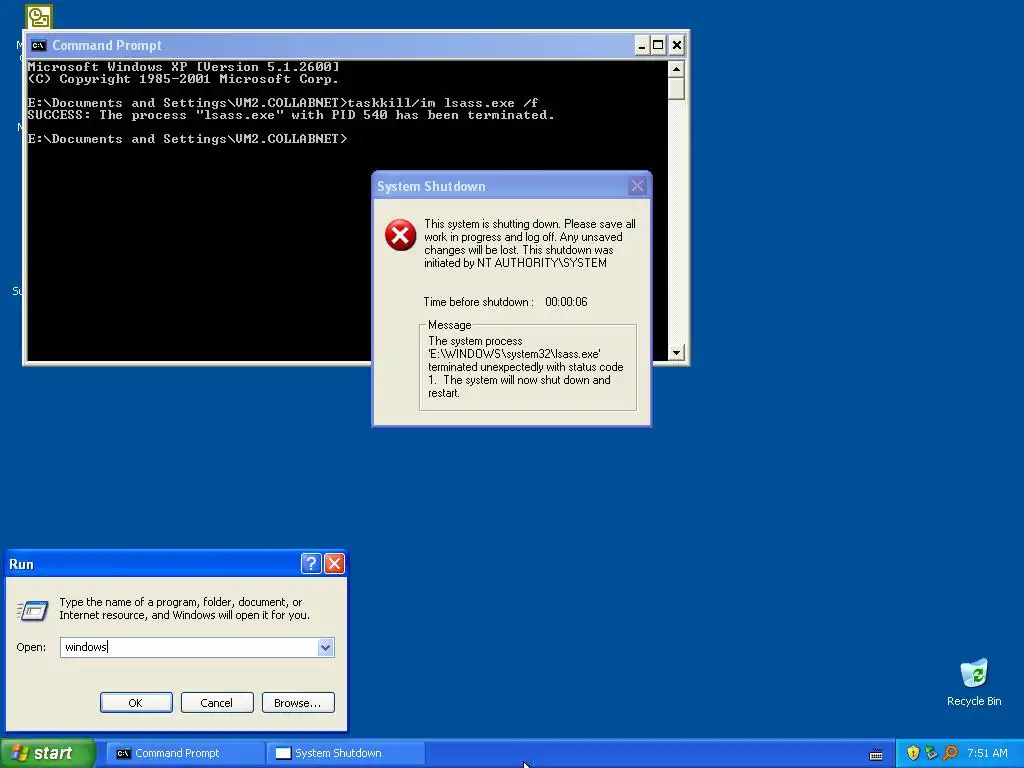Click the disabled System Shutdown close button
This screenshot has width=1024, height=768.
point(637,186)
